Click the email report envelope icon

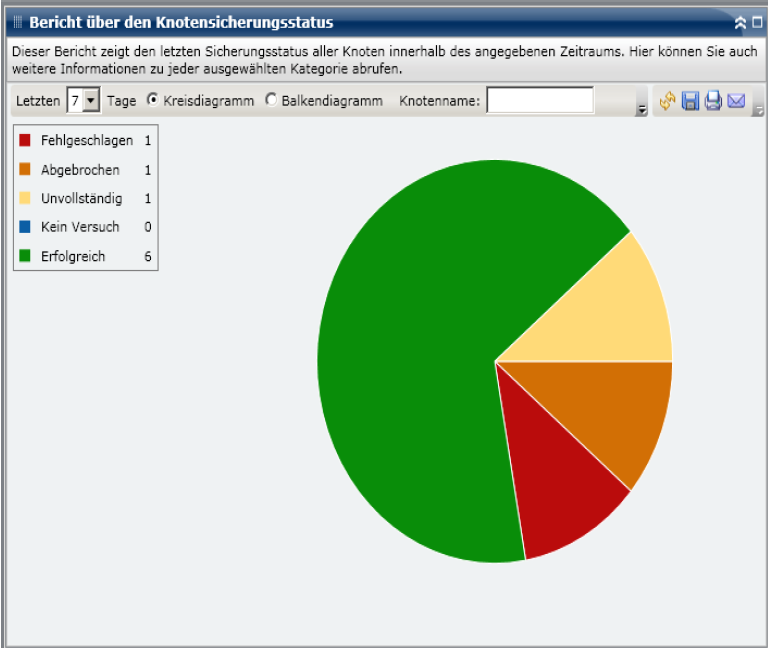click(x=736, y=101)
